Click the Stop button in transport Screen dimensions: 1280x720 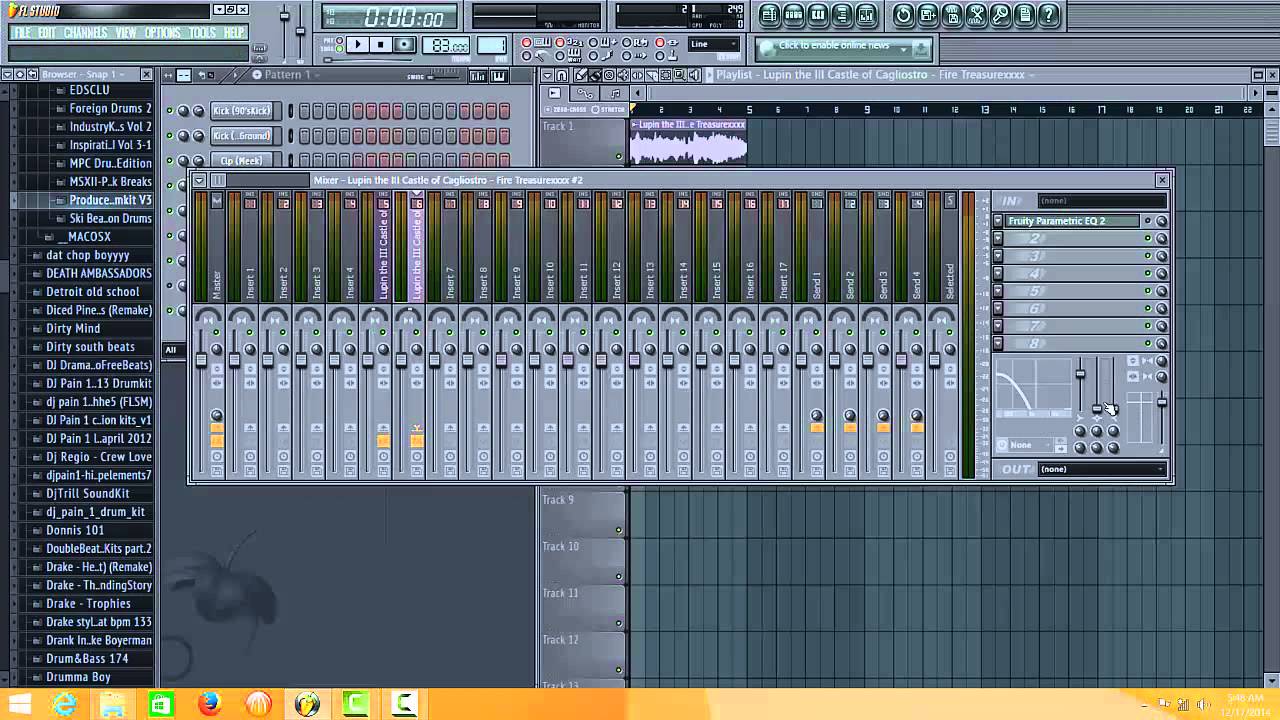380,45
